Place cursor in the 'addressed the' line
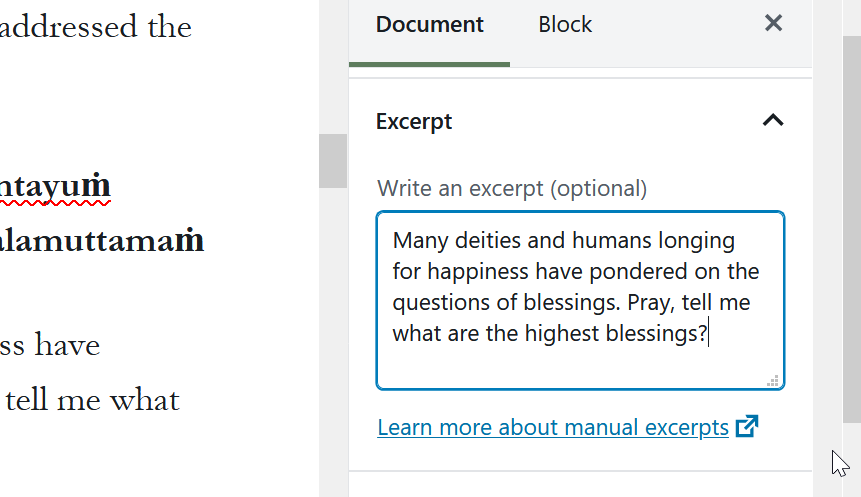Image resolution: width=861 pixels, height=497 pixels. point(96,26)
